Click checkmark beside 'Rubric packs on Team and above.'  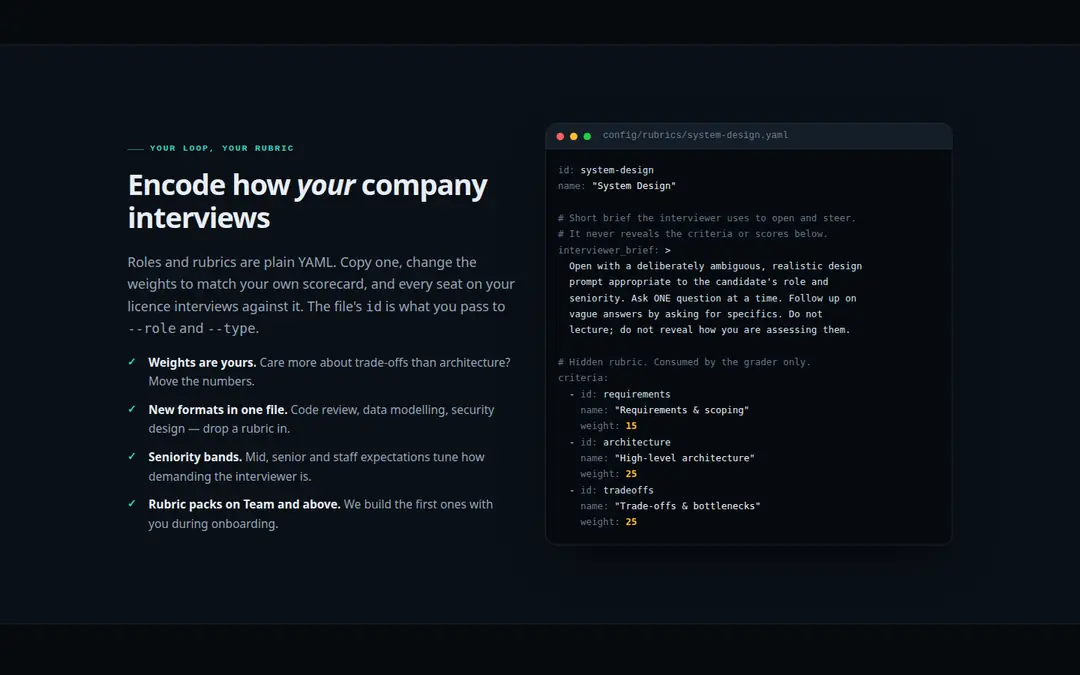(x=132, y=503)
